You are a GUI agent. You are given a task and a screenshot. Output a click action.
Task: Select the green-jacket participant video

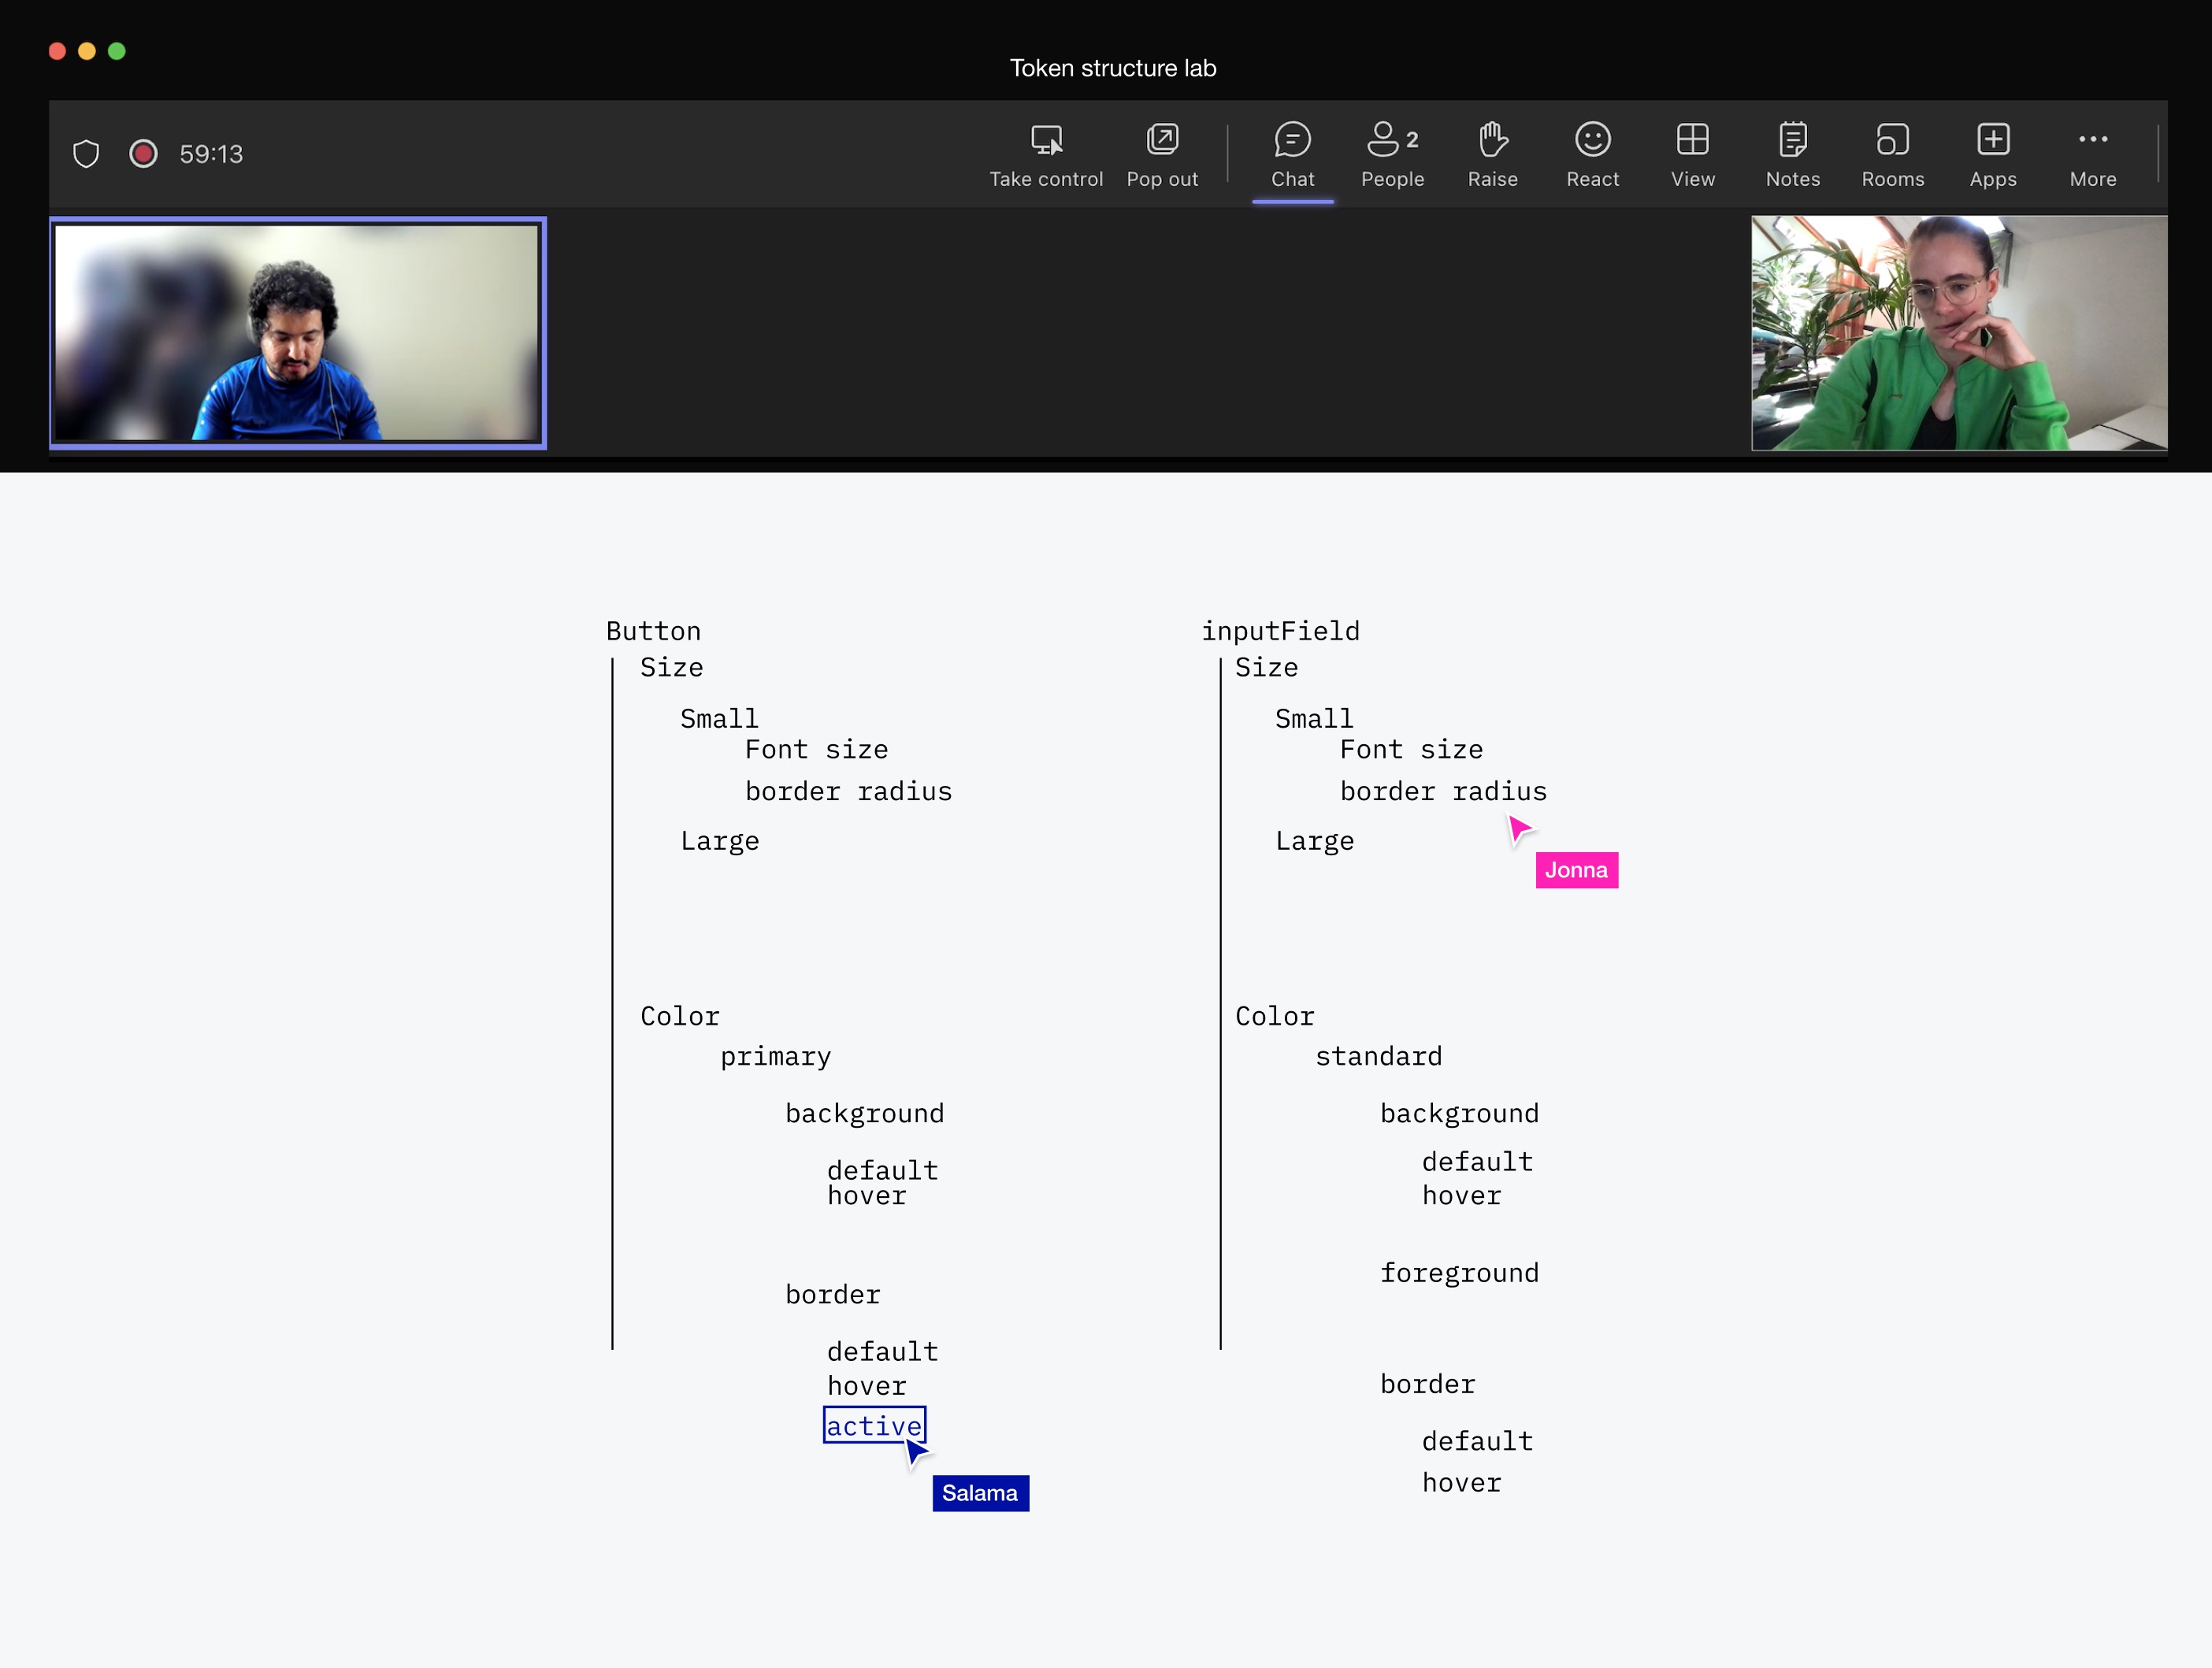coord(1958,333)
